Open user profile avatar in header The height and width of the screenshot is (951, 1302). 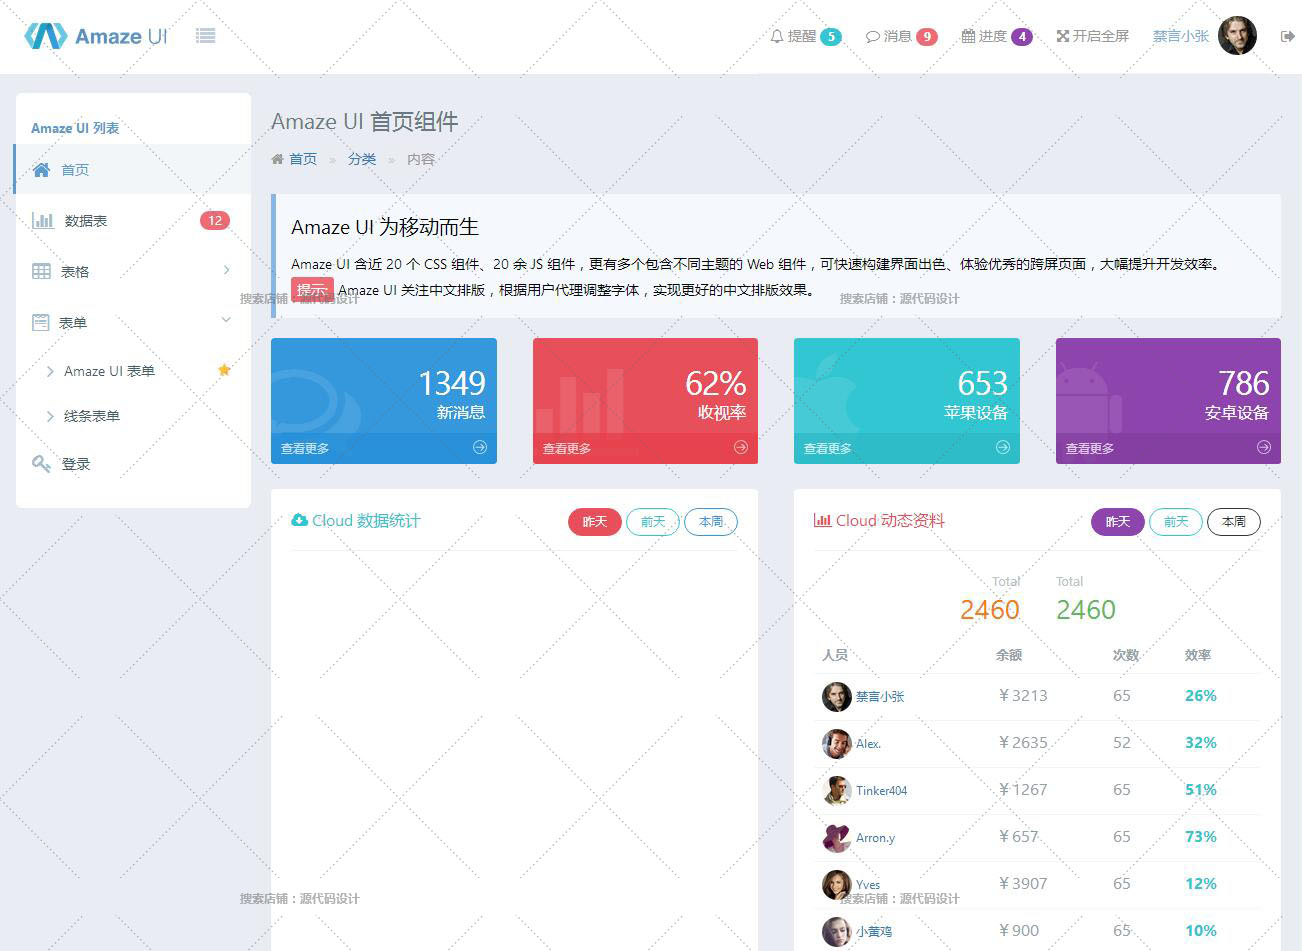1237,36
